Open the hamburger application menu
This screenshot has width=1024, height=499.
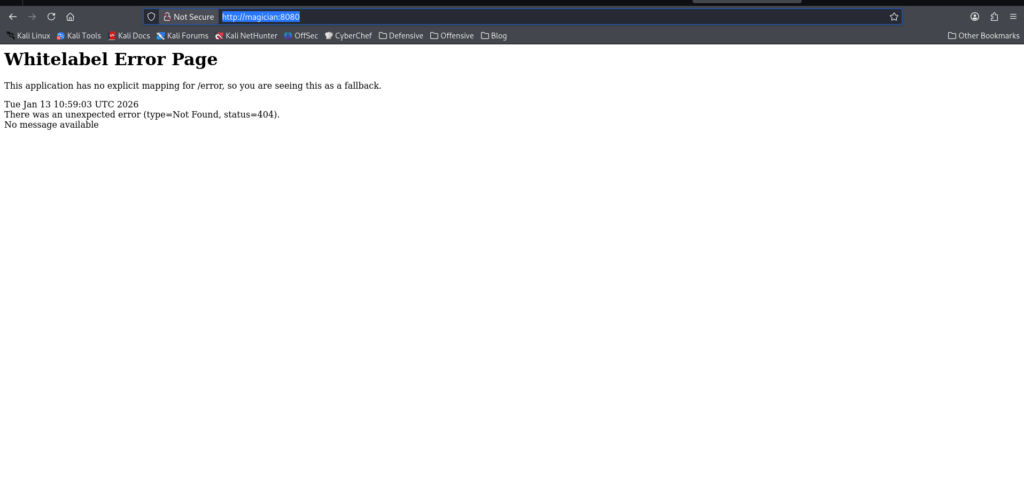pos(1013,17)
